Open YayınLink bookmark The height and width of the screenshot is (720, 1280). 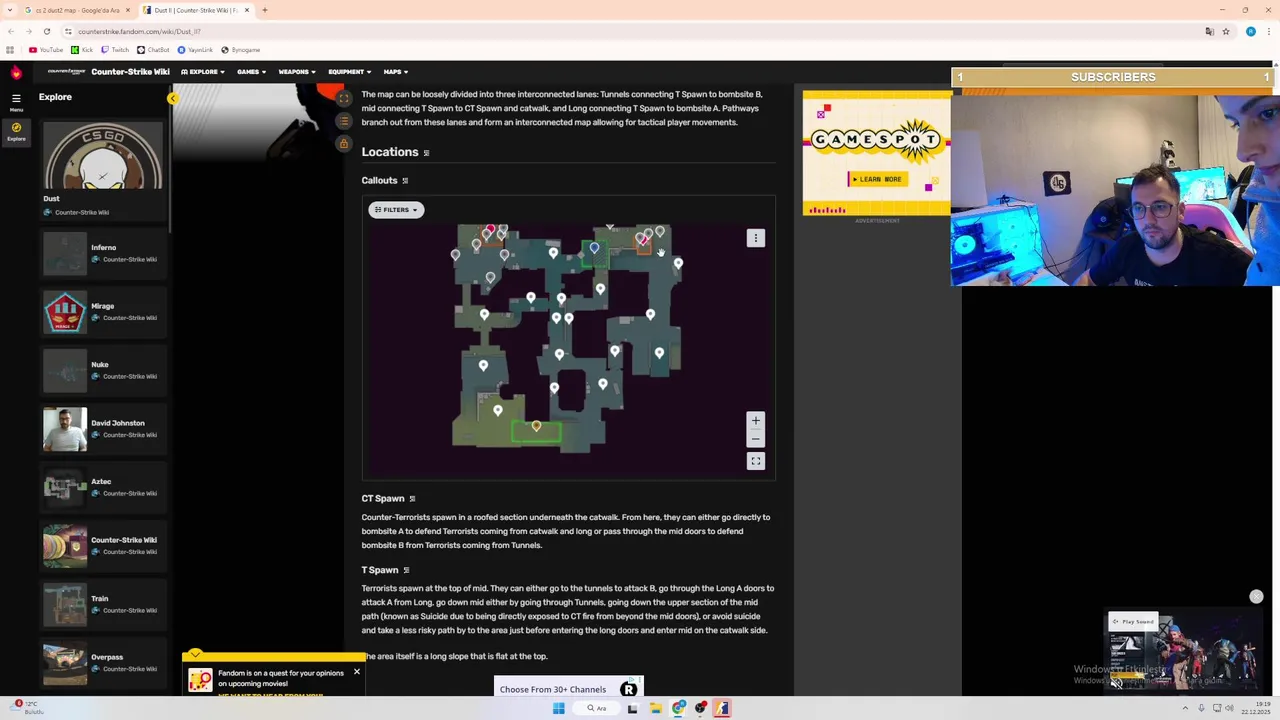coord(195,50)
